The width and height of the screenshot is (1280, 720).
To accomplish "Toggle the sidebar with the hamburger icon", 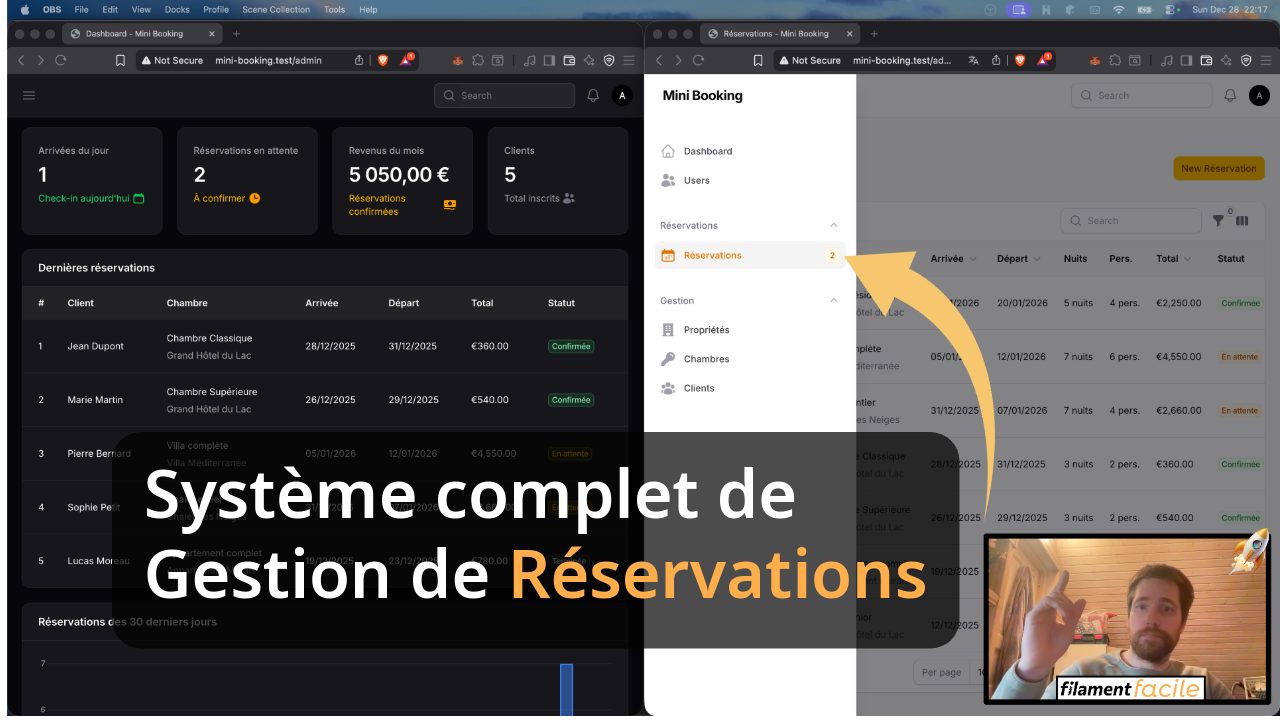I will pos(28,95).
